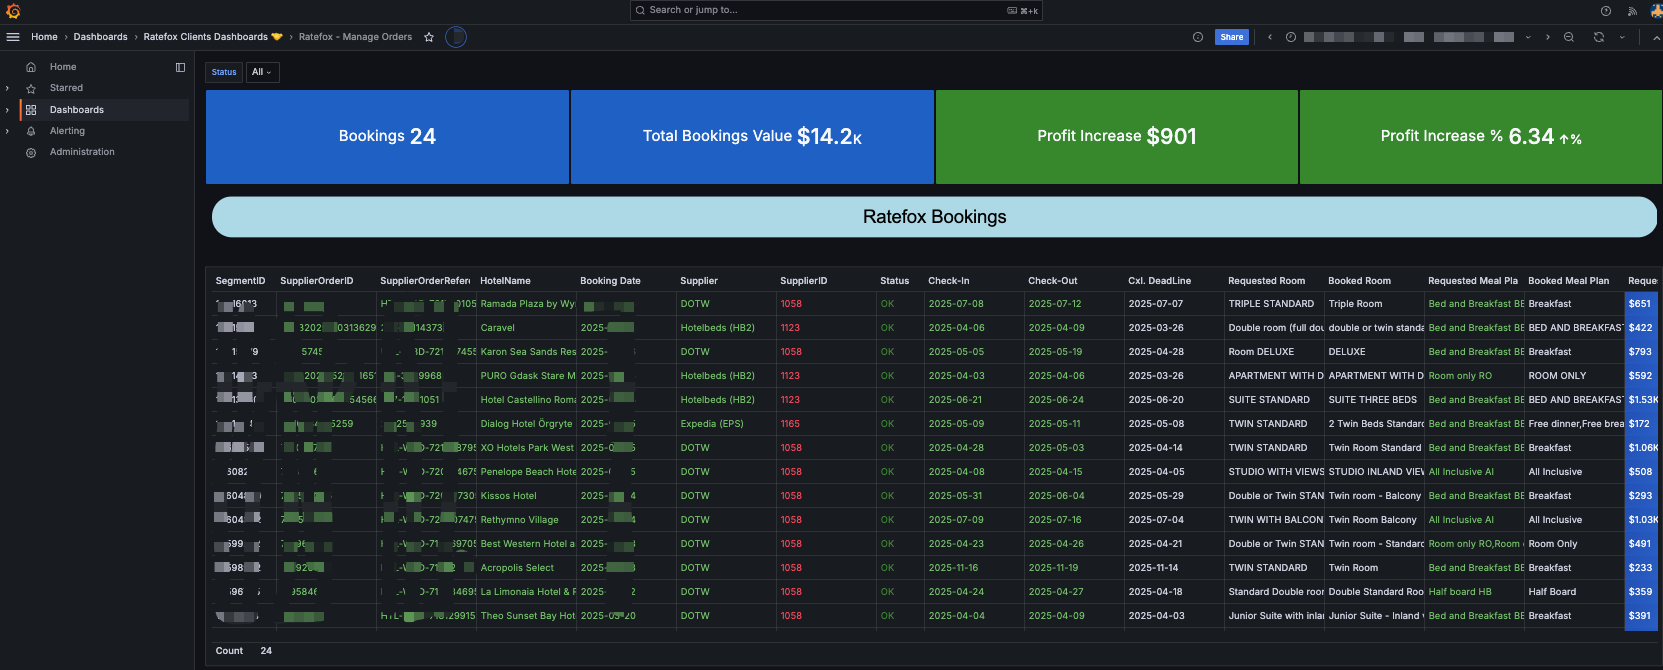Open the dashboard insights info icon
Image resolution: width=1663 pixels, height=670 pixels.
tap(1198, 37)
